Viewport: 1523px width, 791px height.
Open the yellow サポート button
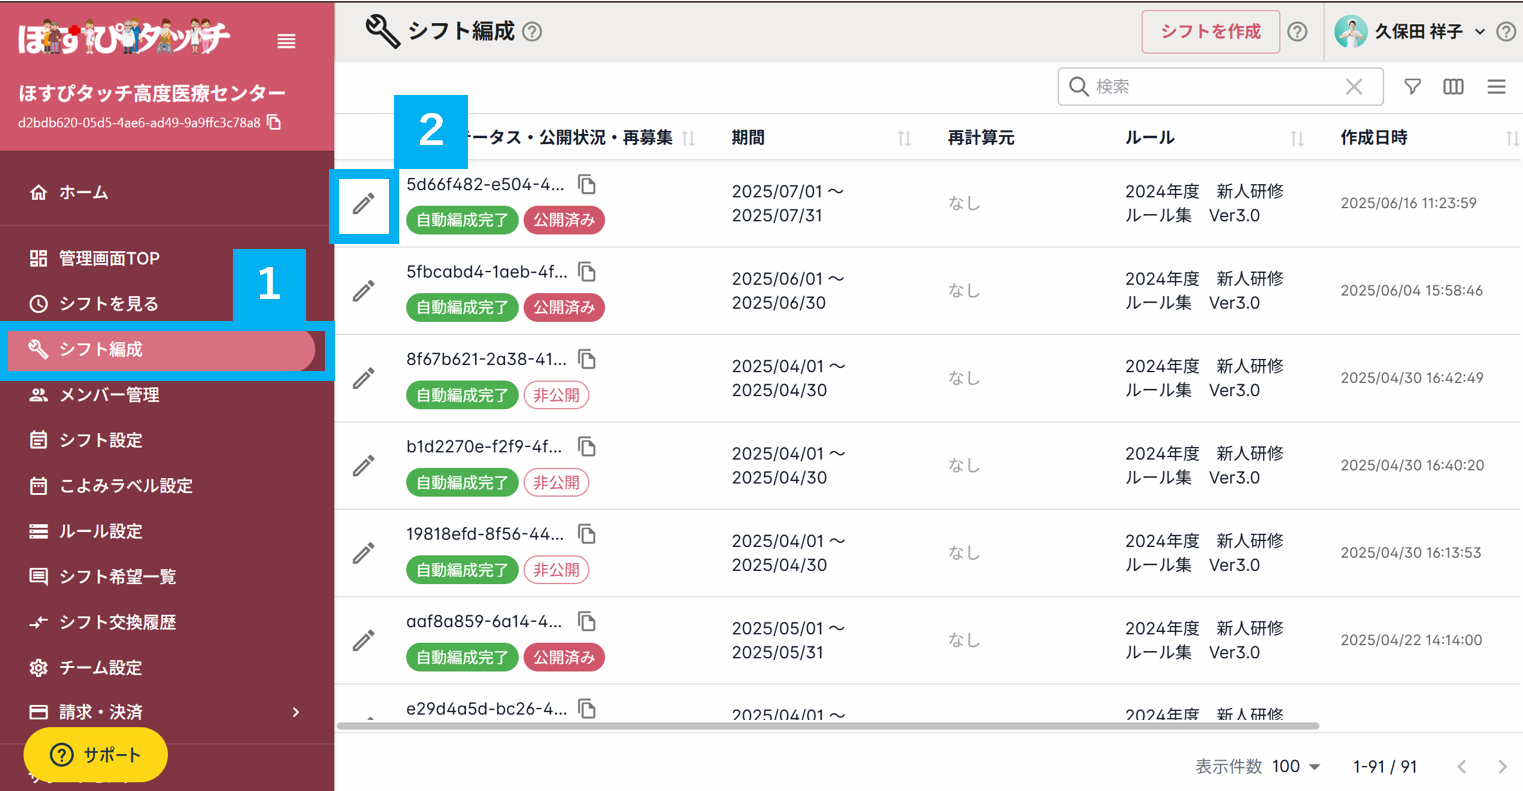tap(96, 755)
